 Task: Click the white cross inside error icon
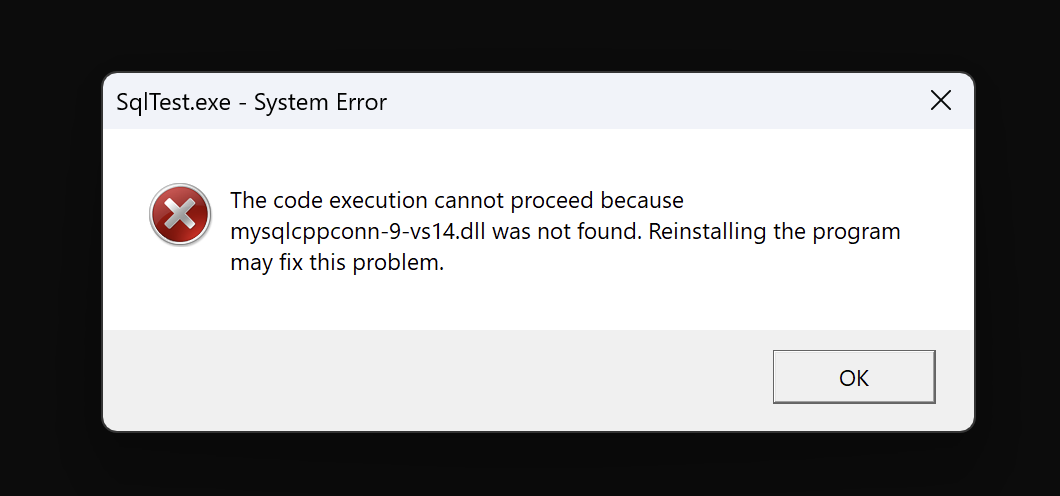(x=180, y=214)
